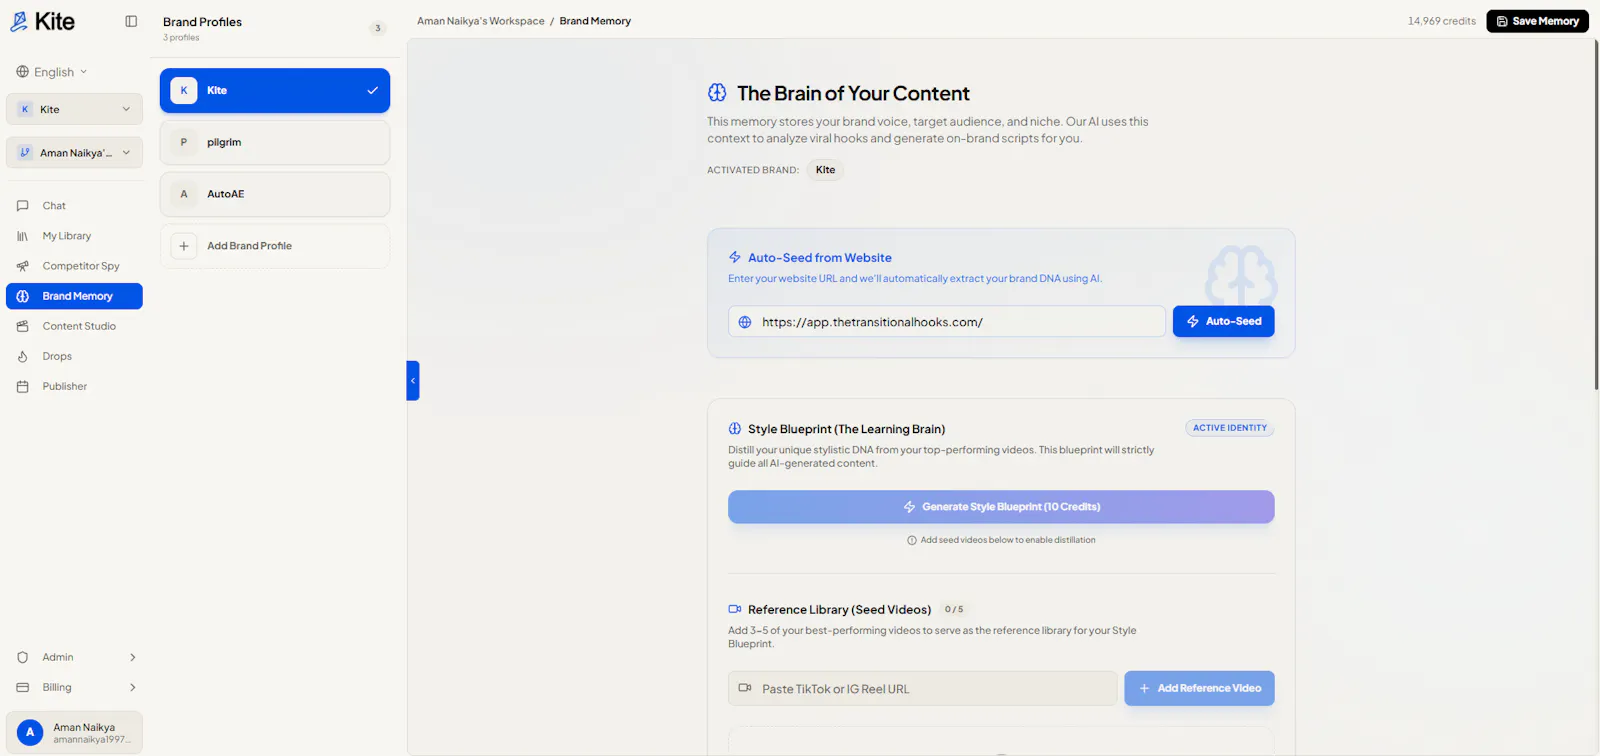This screenshot has height=756, width=1600.
Task: Click the K avatar on Kite profile
Action: click(184, 90)
